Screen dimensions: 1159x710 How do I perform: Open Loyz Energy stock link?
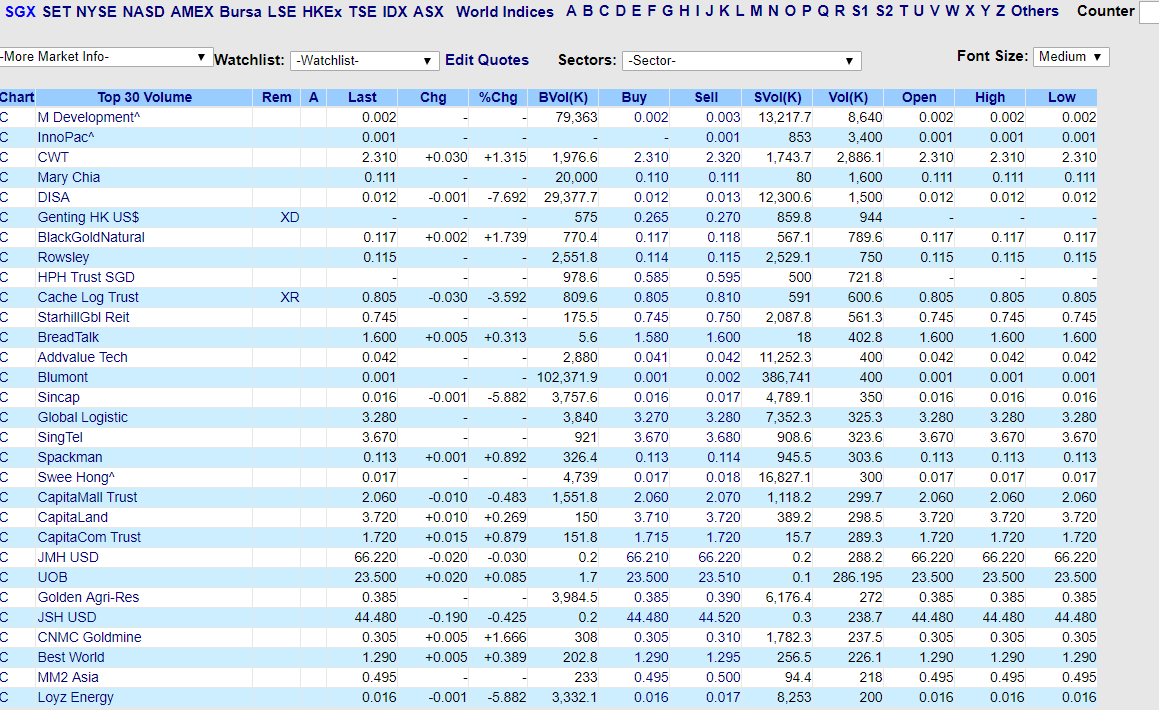tap(75, 697)
